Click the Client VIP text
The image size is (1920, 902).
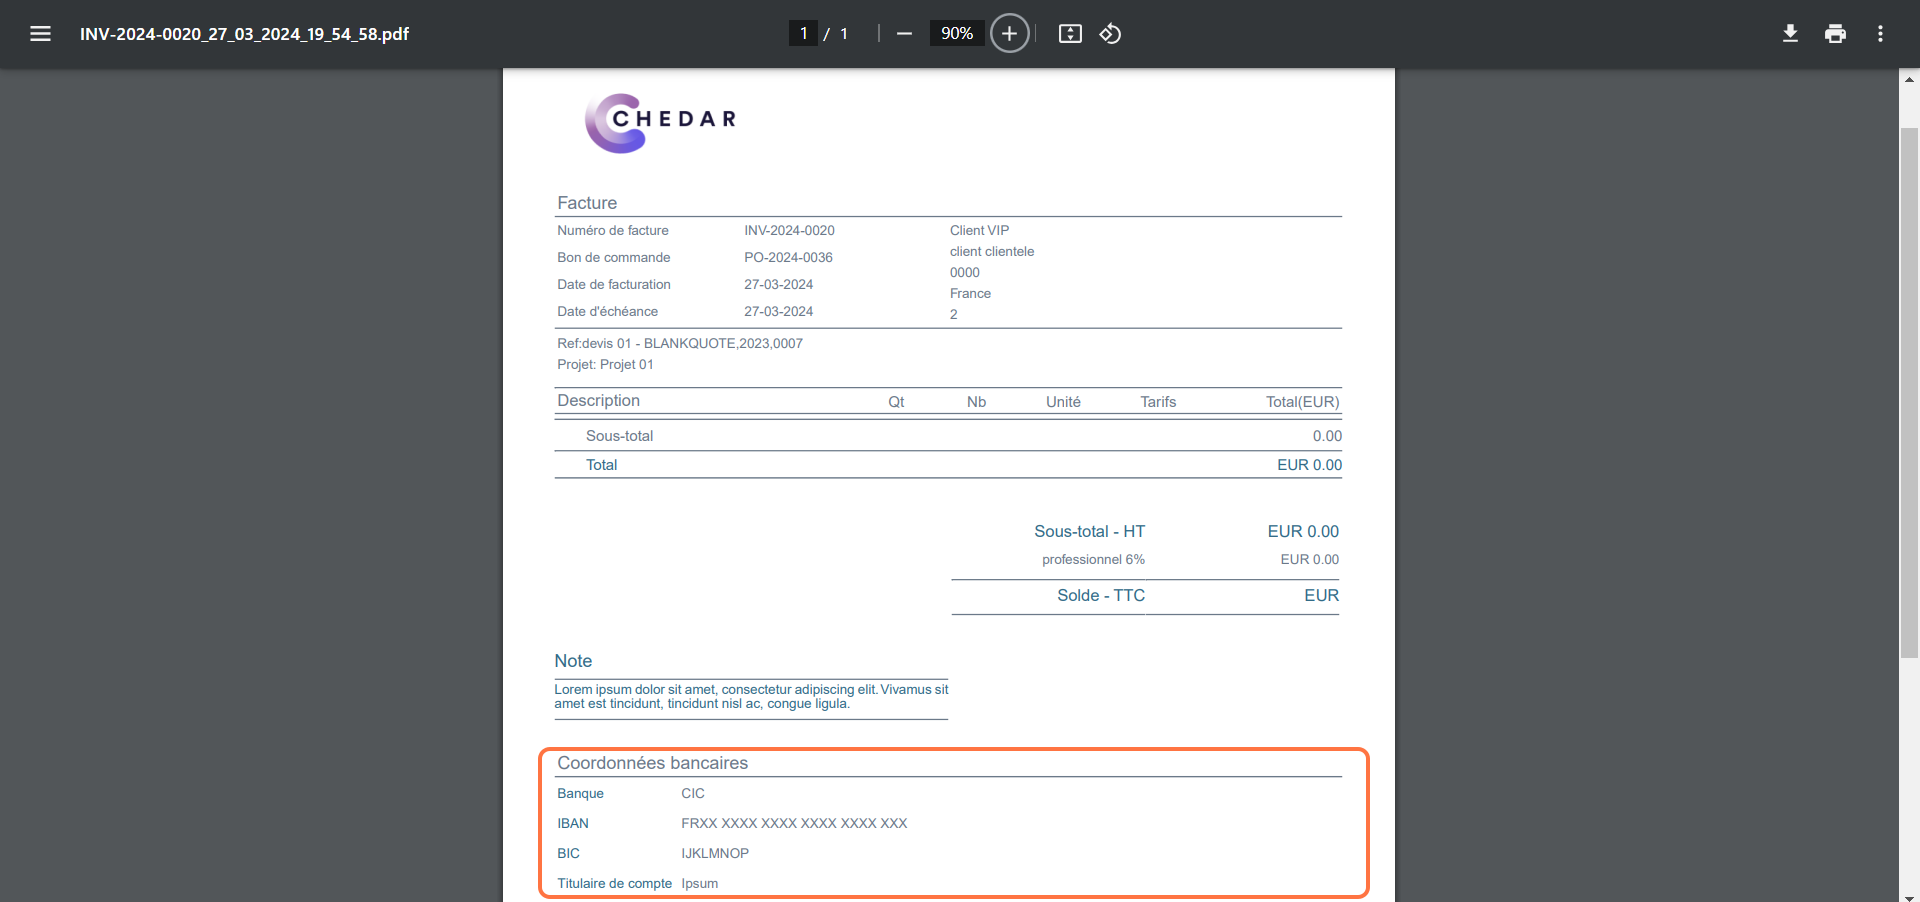[x=979, y=230]
